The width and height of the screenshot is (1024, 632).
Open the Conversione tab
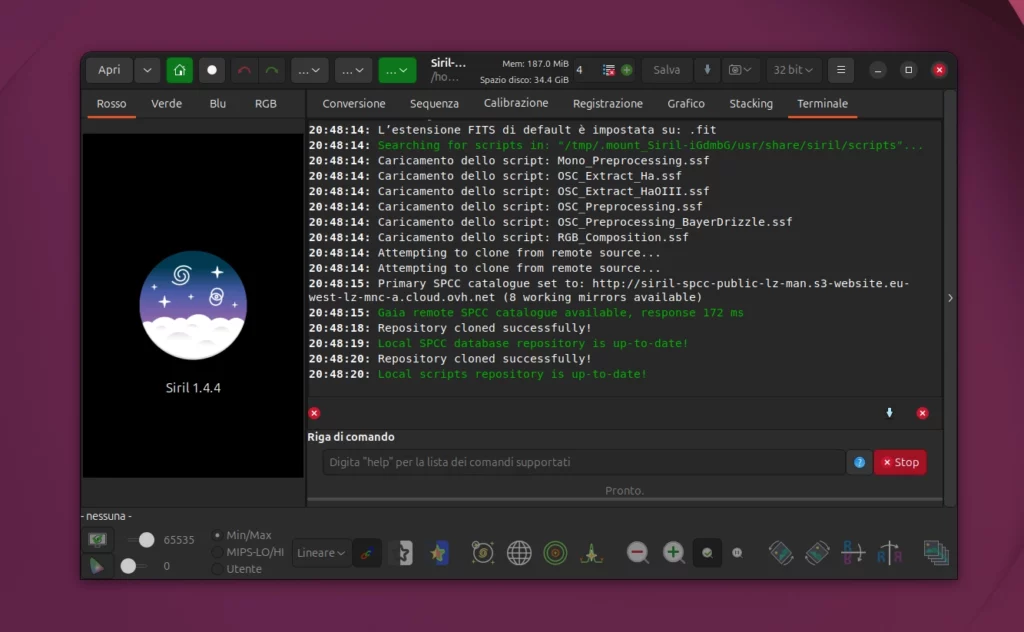(353, 104)
